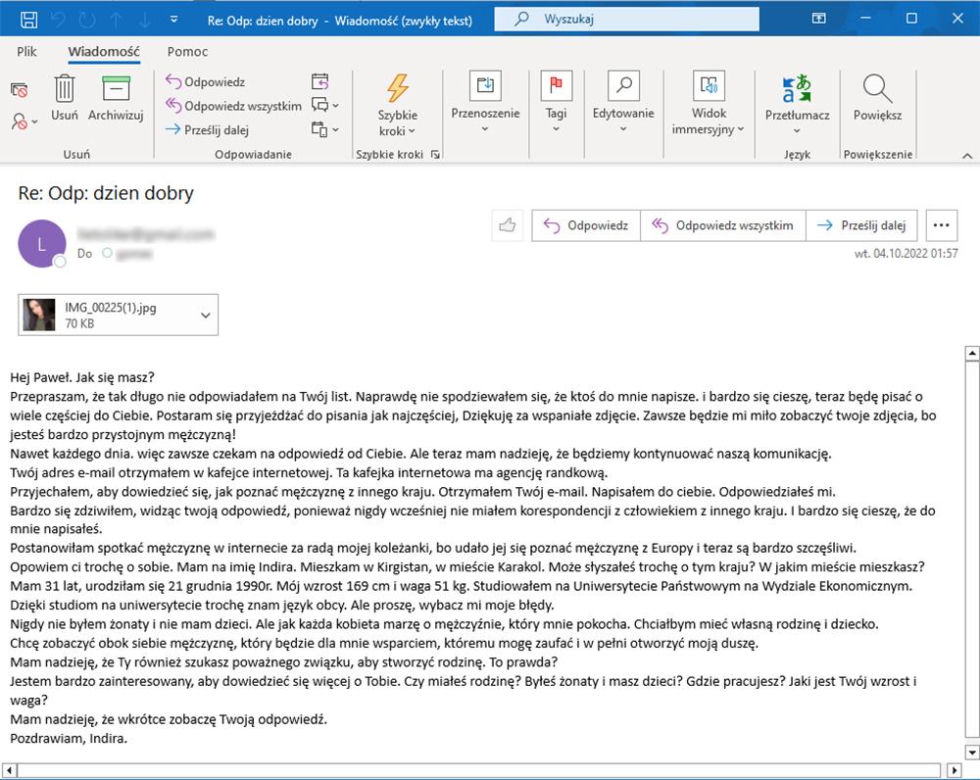Click the meeting reply calendar icon
980x780 pixels.
click(x=319, y=81)
